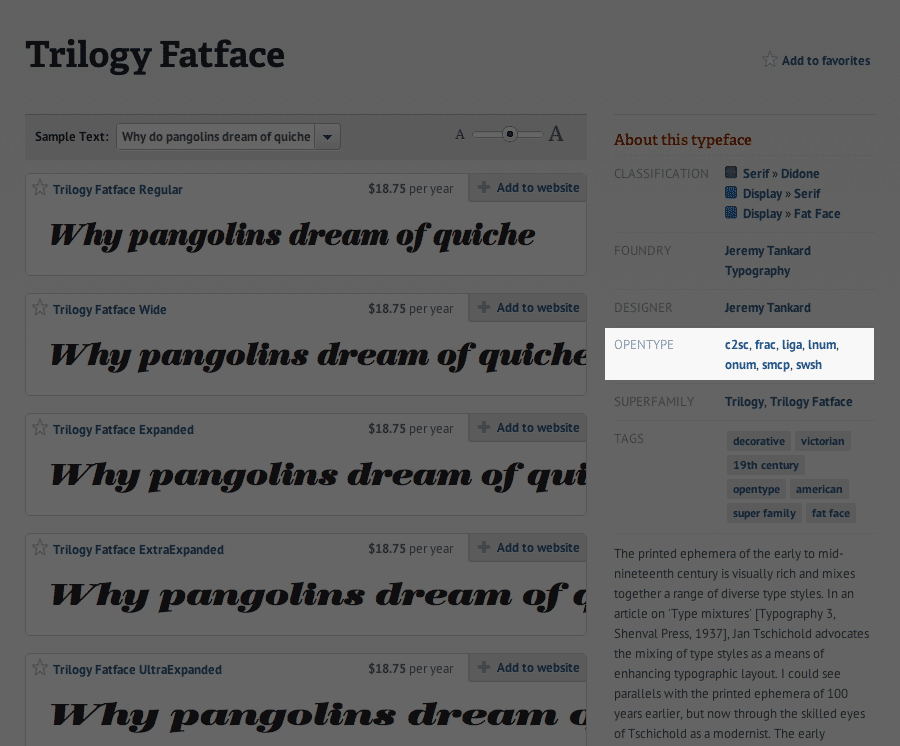The height and width of the screenshot is (746, 900).
Task: Open the Trilogy superfamily link
Action: pos(744,402)
